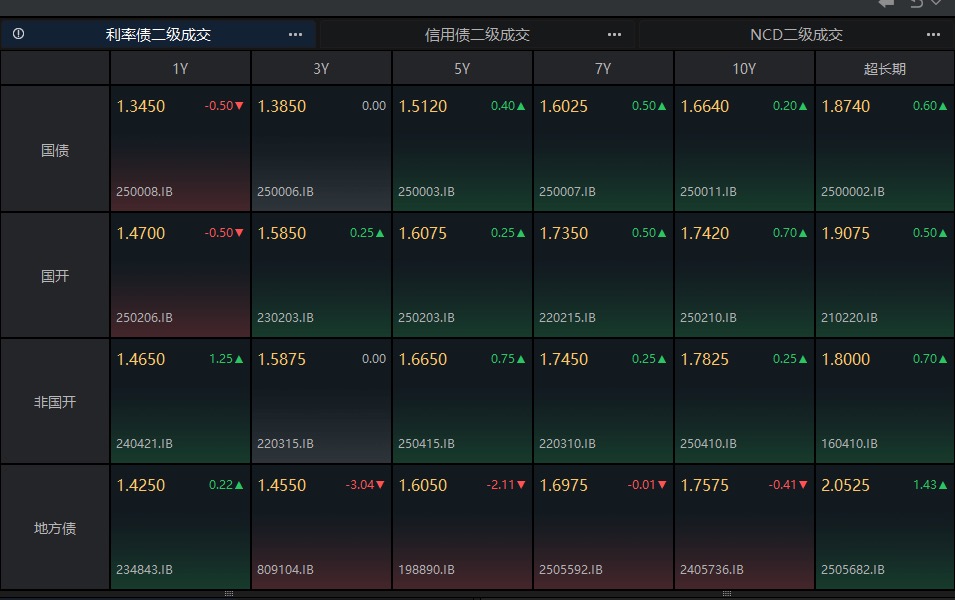Open the three-dot menu of NCD二级成交
Viewport: 955px width, 600px height.
(933, 35)
